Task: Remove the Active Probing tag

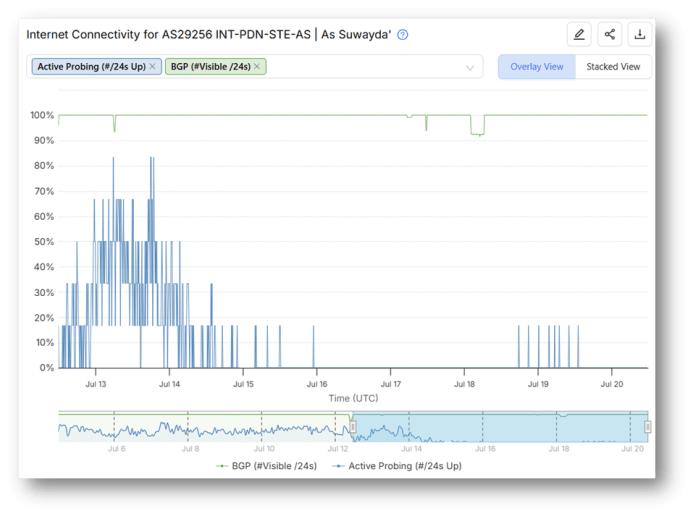Action: coord(153,67)
